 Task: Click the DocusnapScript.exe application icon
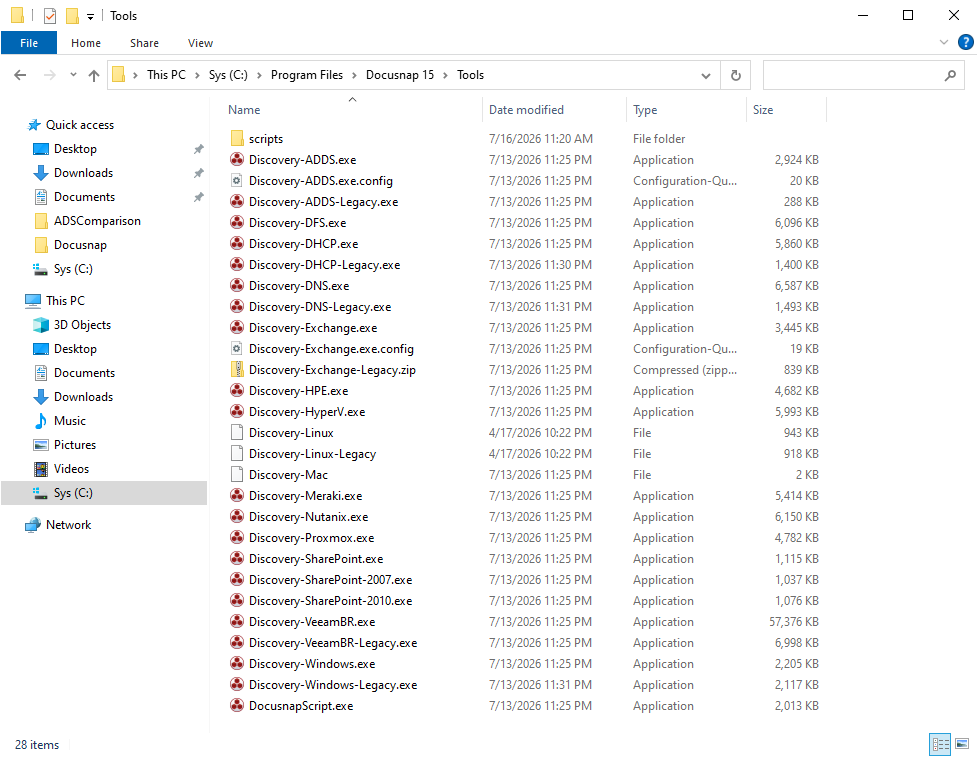pos(237,706)
